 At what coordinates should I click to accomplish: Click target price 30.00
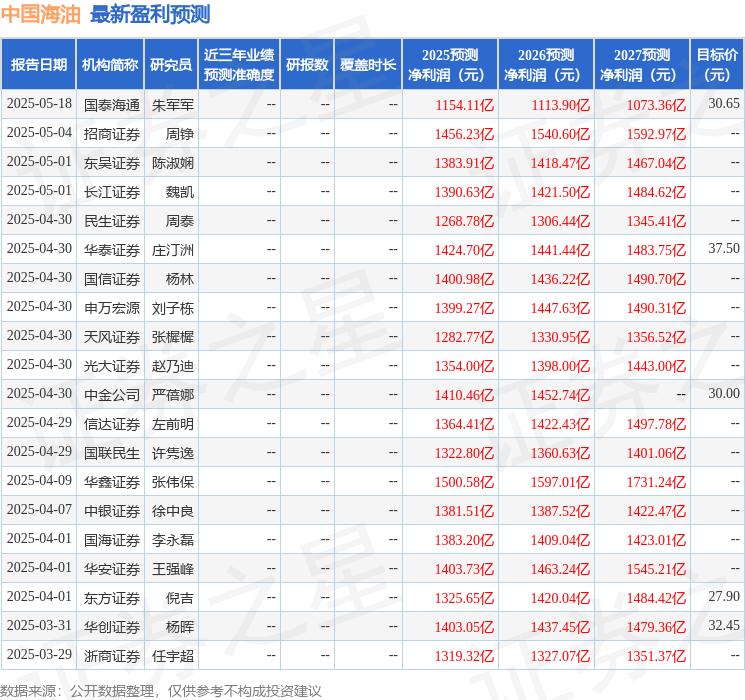(724, 393)
